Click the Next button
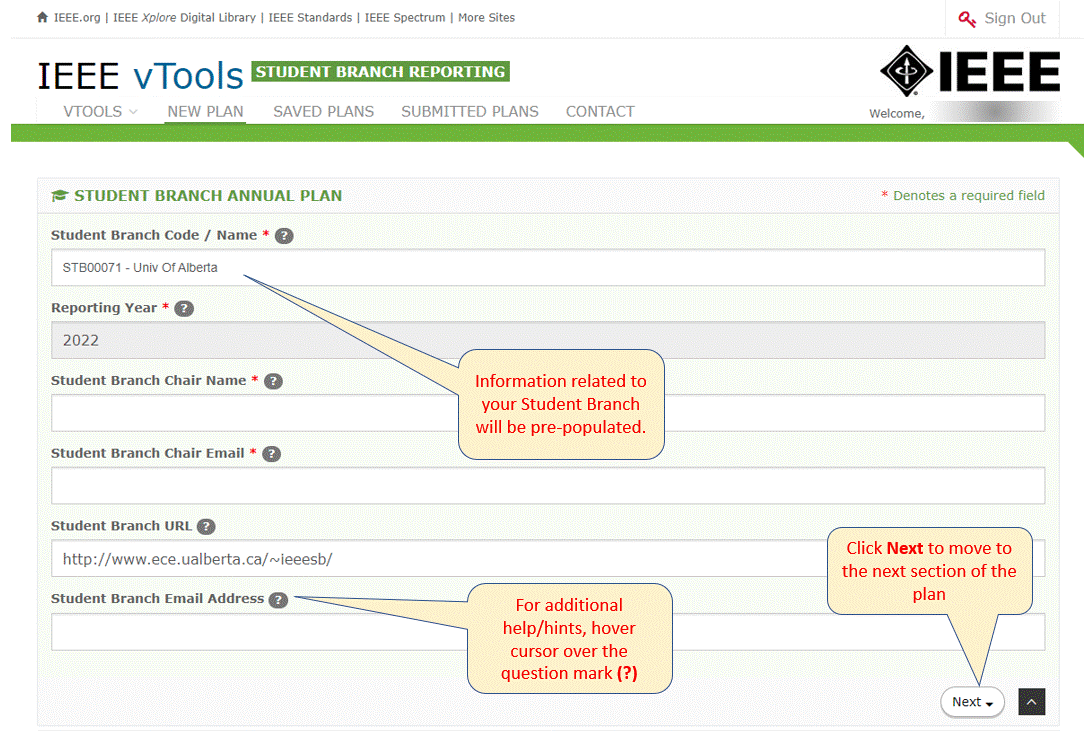1086x731 pixels. click(x=972, y=702)
